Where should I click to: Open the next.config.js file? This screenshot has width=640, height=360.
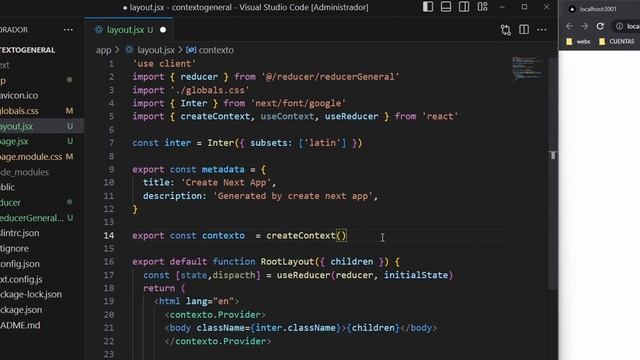21,280
